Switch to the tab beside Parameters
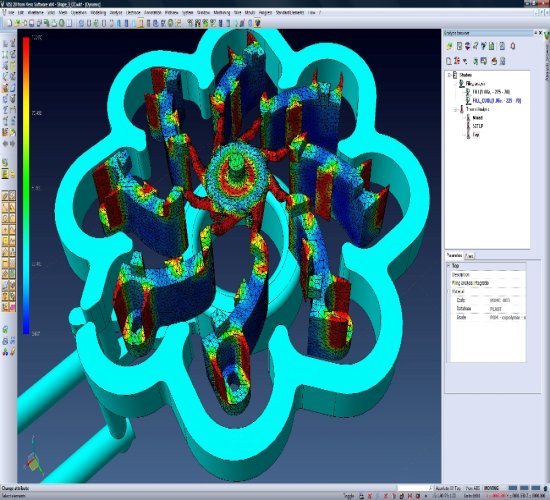 (x=469, y=256)
